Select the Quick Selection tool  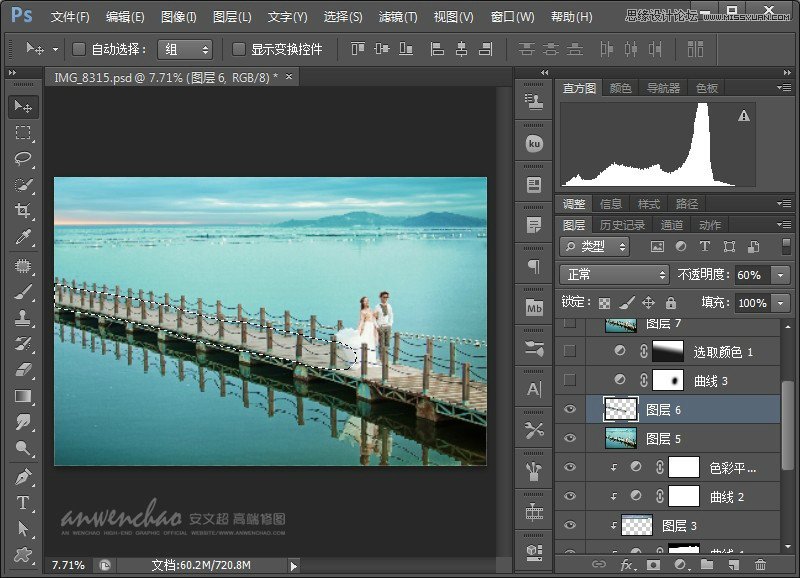click(23, 185)
